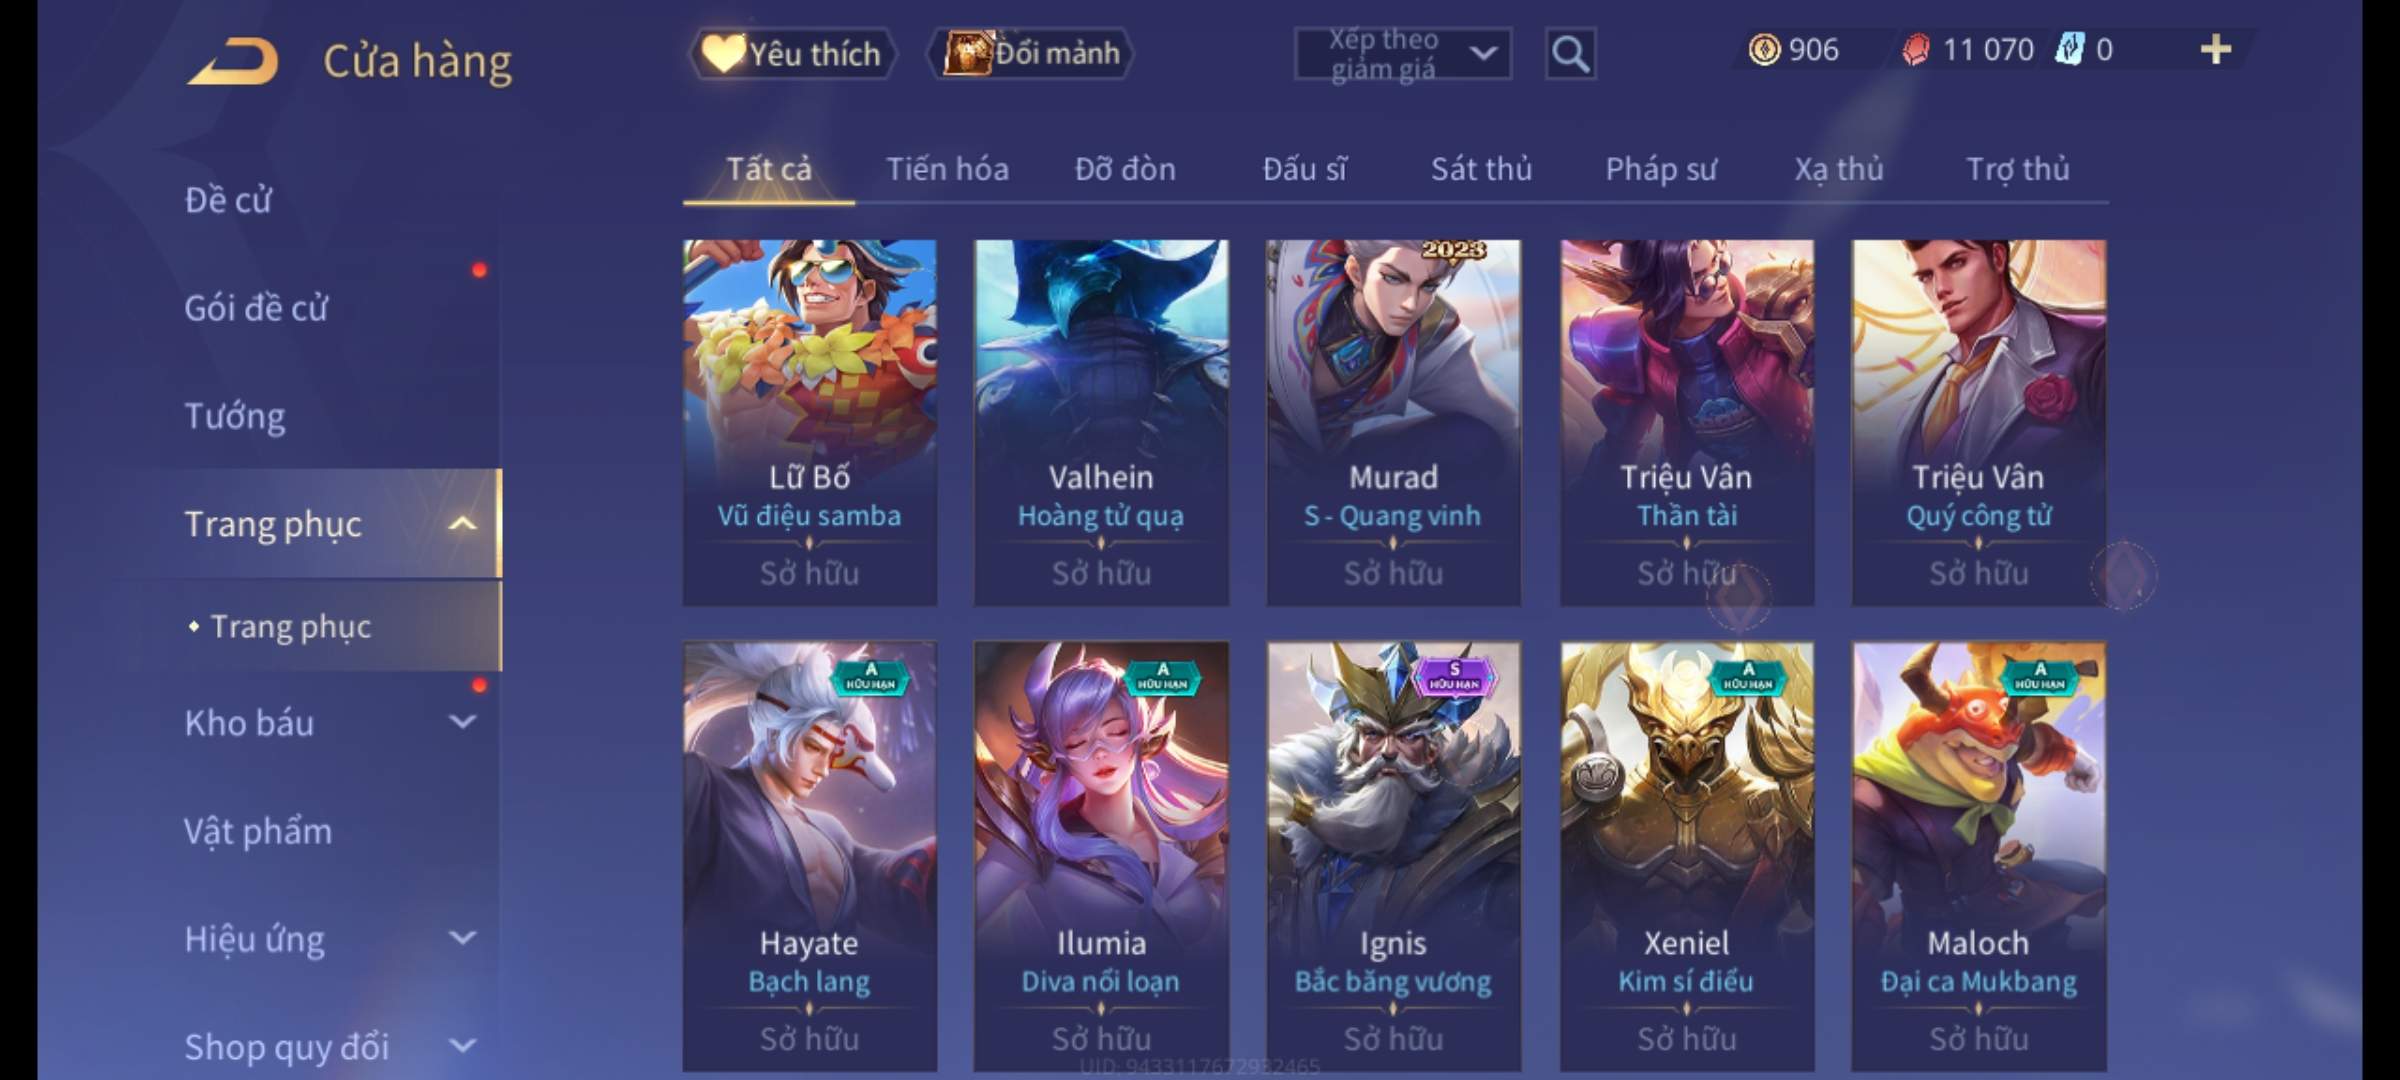Select Ilumia Diva nổi loạn skin card
The width and height of the screenshot is (2400, 1080).
coord(1101,856)
